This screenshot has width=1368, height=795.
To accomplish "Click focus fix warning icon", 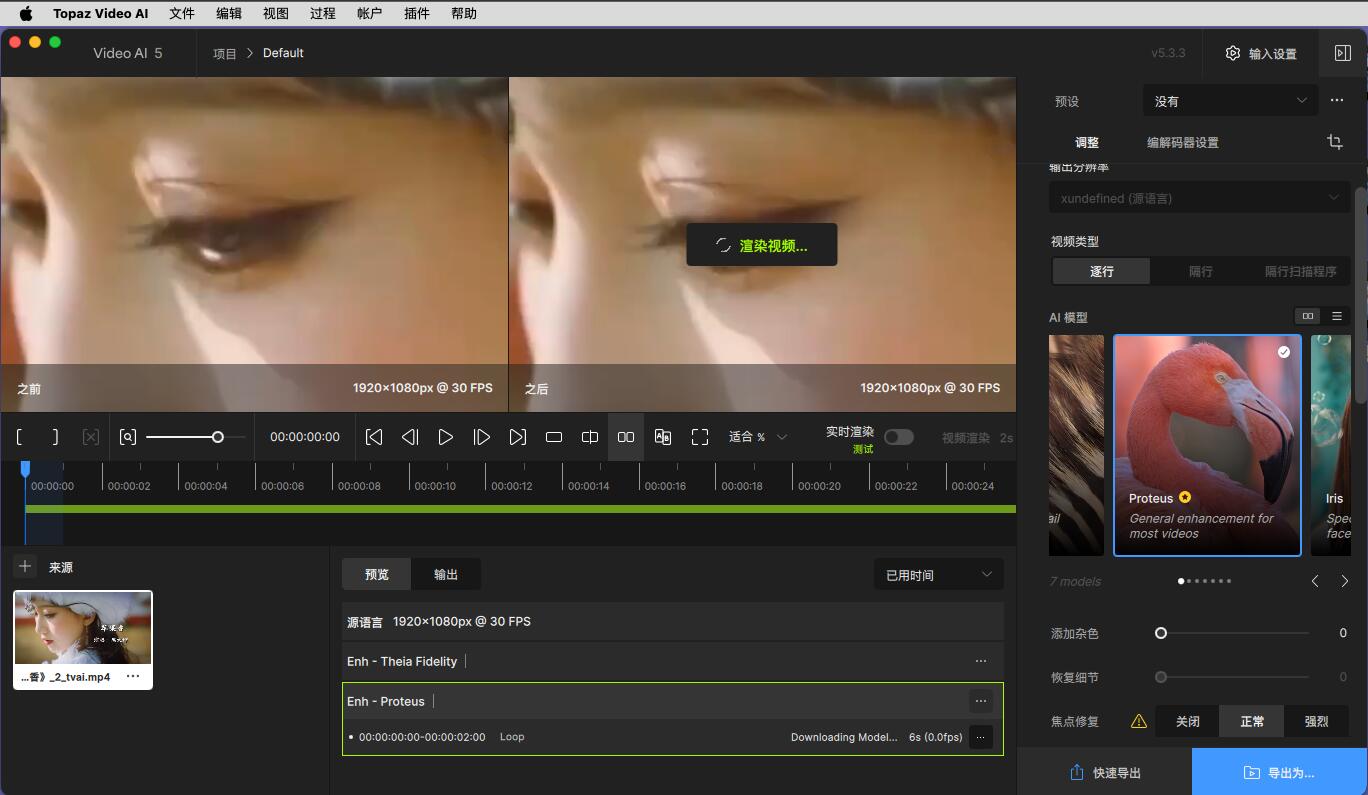I will [x=1138, y=721].
